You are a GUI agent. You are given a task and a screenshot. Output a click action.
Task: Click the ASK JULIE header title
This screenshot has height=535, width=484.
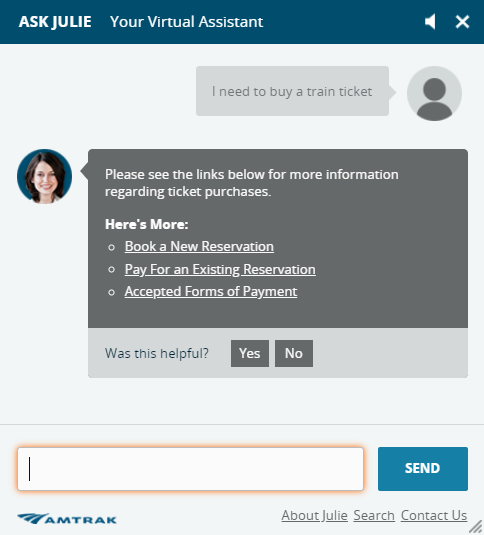[x=55, y=22]
